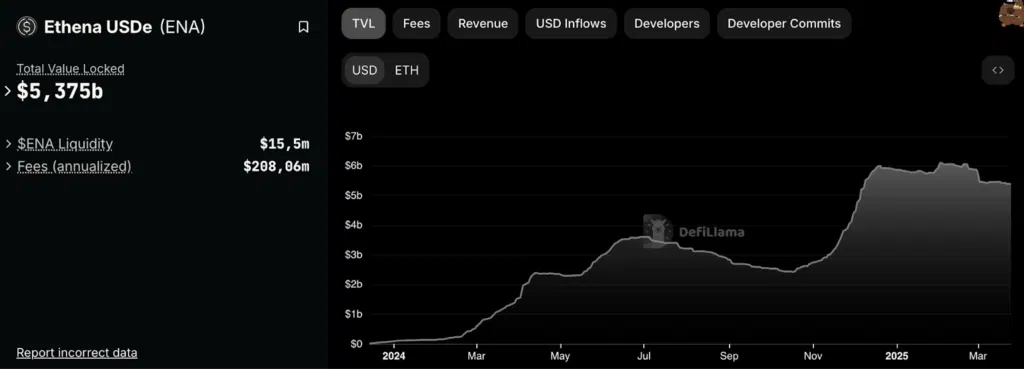
Task: Click the Report incorrect data link
Action: click(77, 353)
